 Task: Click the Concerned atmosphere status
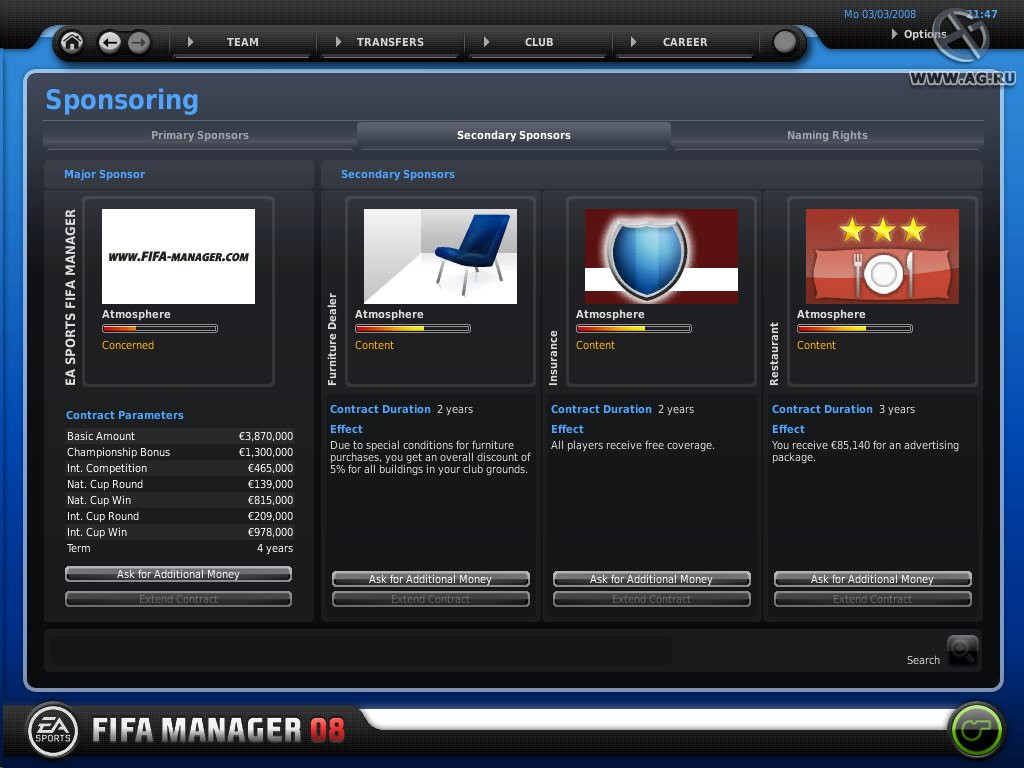click(x=128, y=345)
